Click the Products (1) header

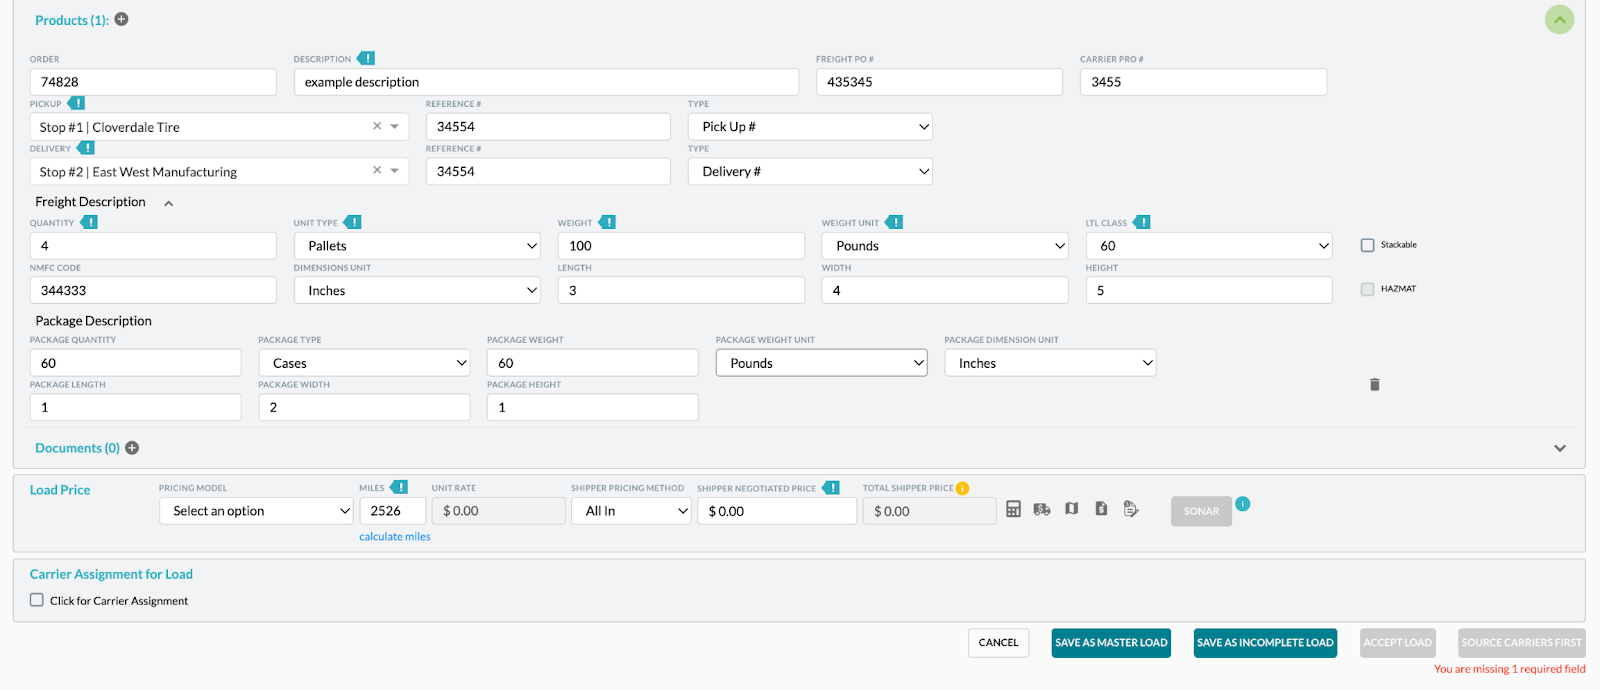72,20
